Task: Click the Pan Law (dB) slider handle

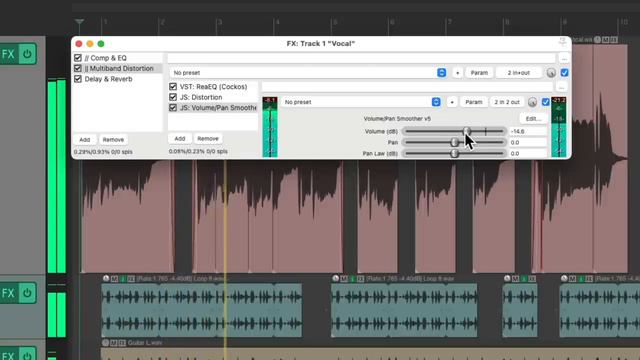Action: [x=454, y=153]
